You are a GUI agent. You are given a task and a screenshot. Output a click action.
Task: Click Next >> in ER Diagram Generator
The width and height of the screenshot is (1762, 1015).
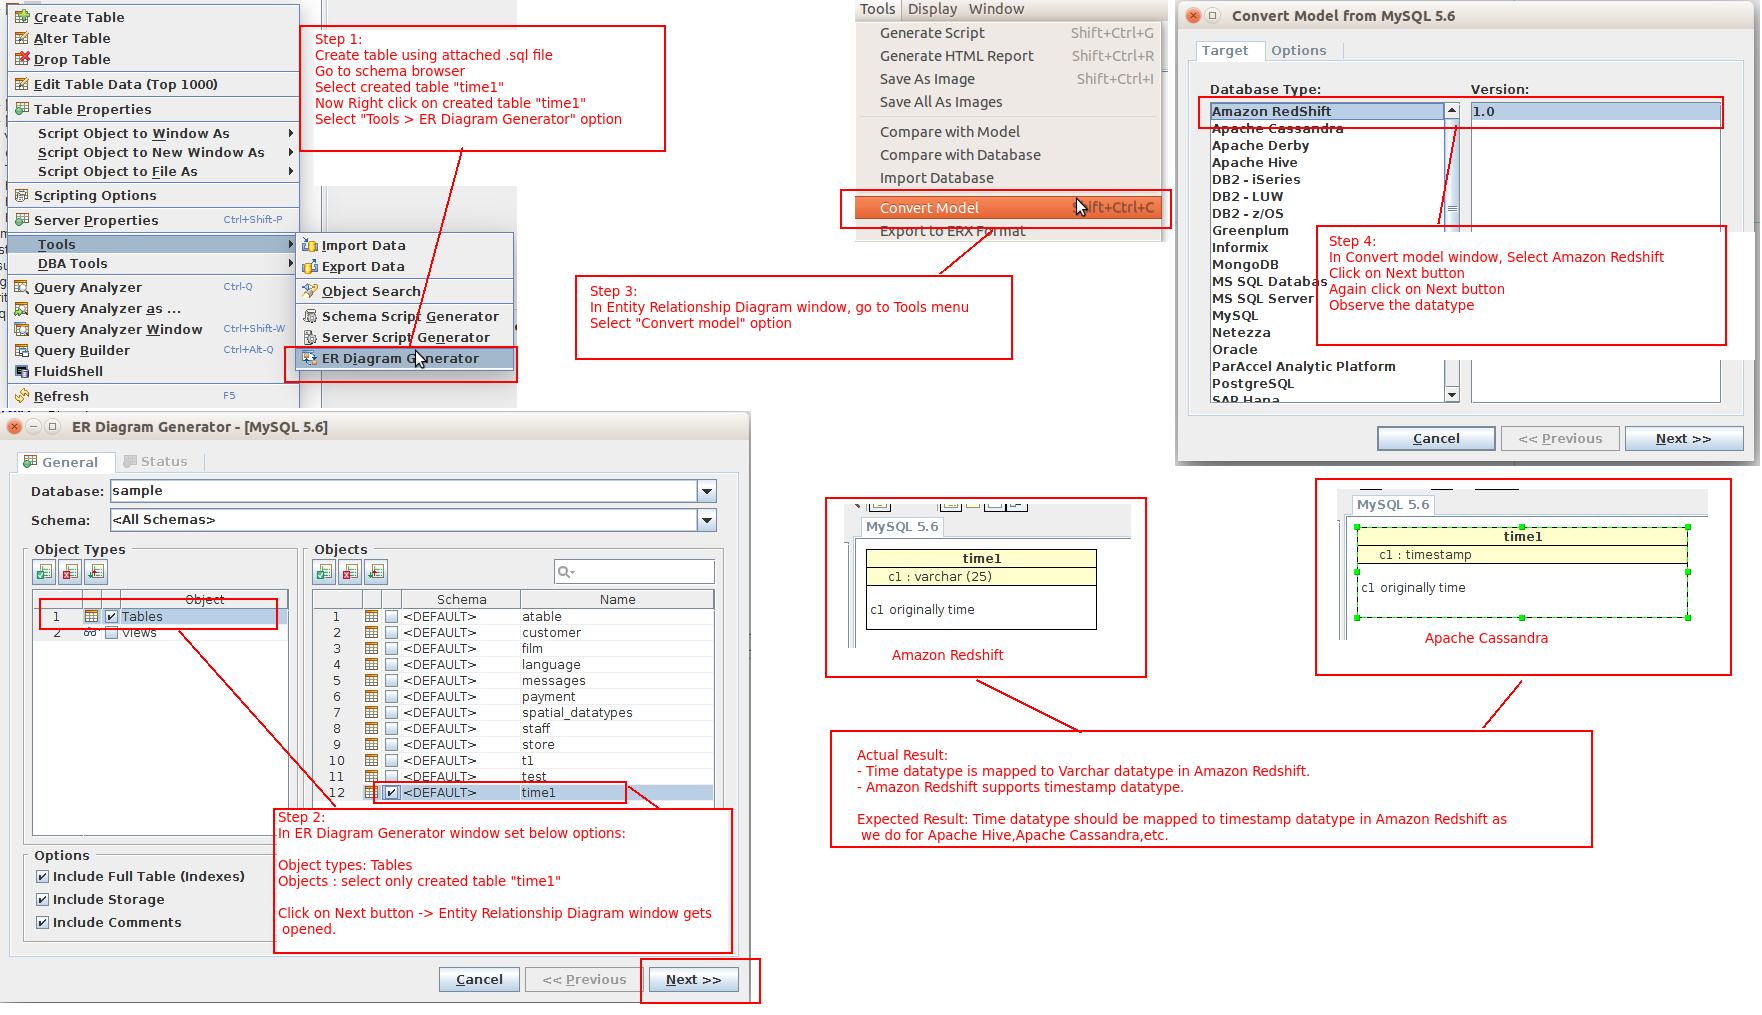pyautogui.click(x=693, y=980)
